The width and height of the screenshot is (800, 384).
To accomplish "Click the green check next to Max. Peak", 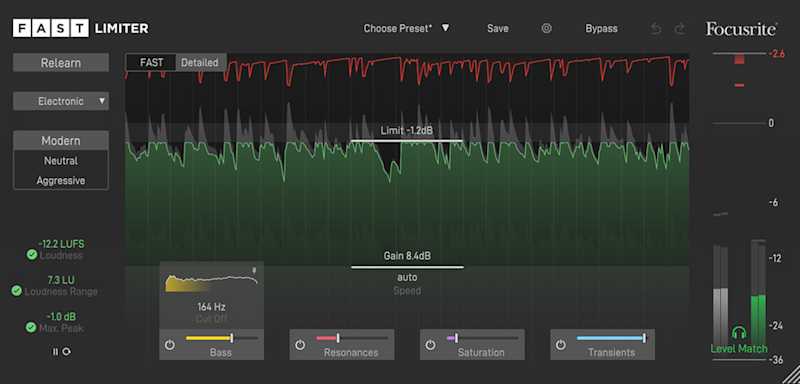I will tap(32, 327).
